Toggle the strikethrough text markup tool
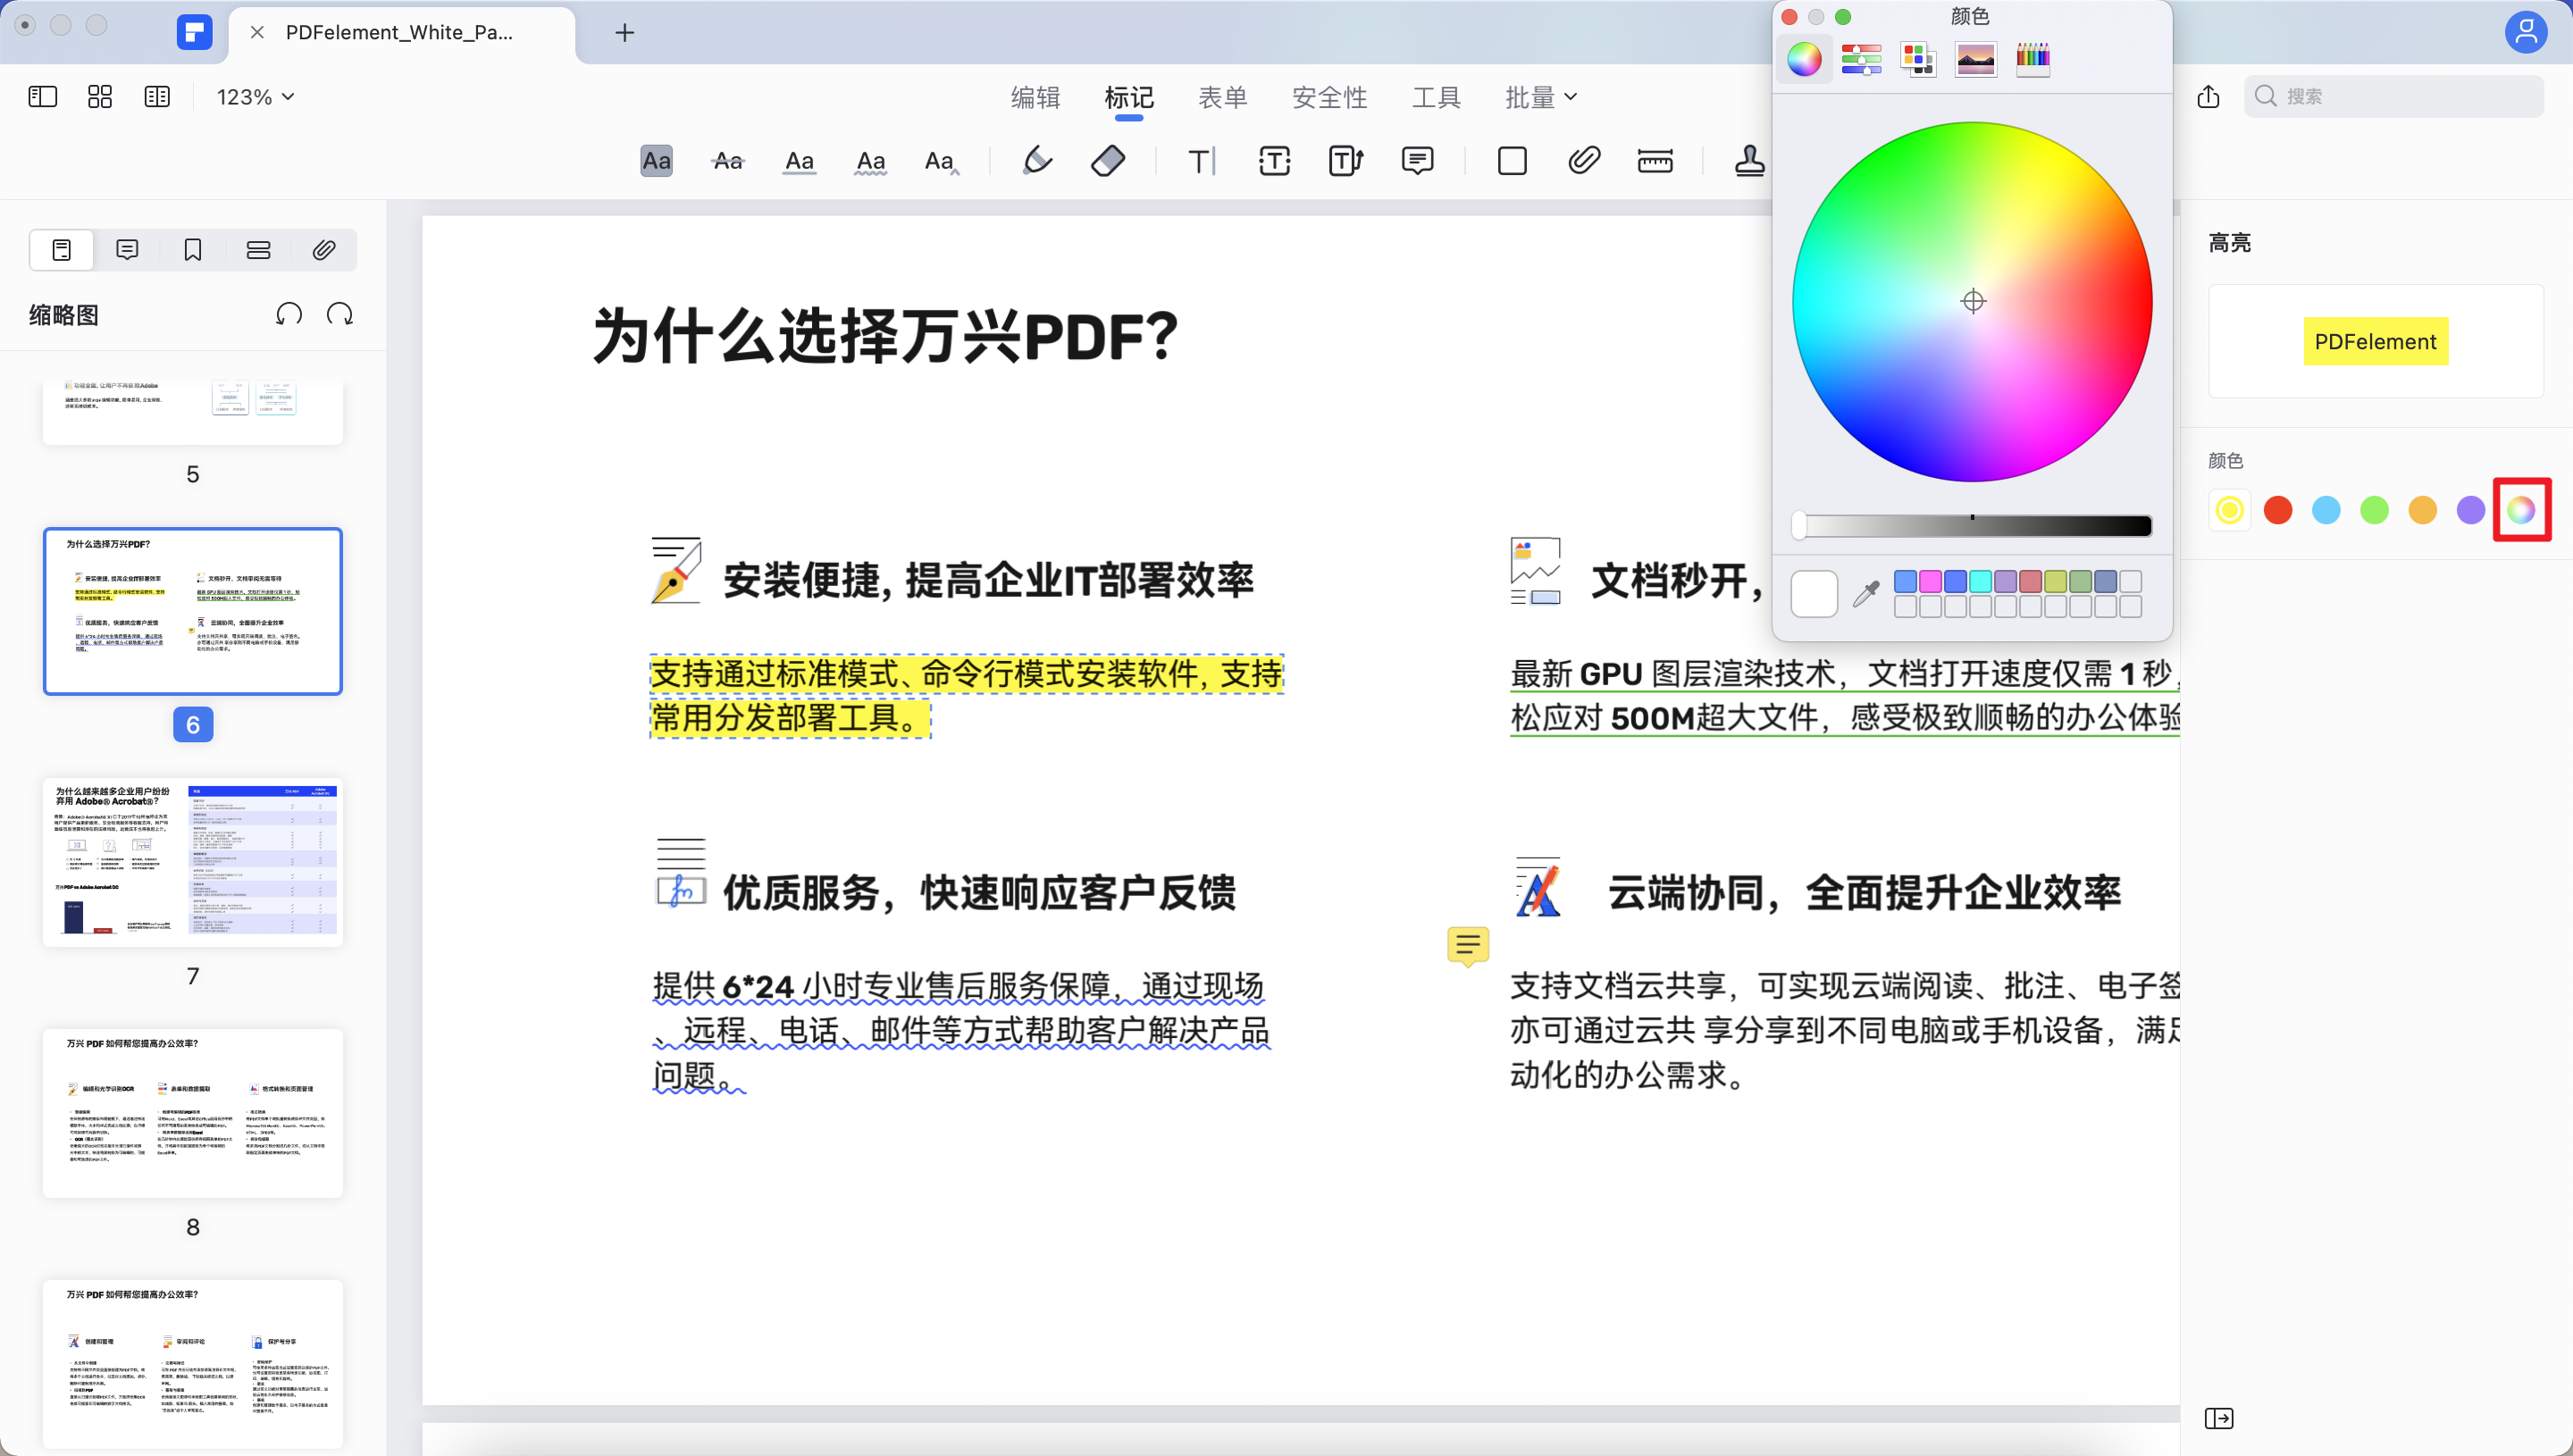The height and width of the screenshot is (1456, 2573). [x=728, y=160]
